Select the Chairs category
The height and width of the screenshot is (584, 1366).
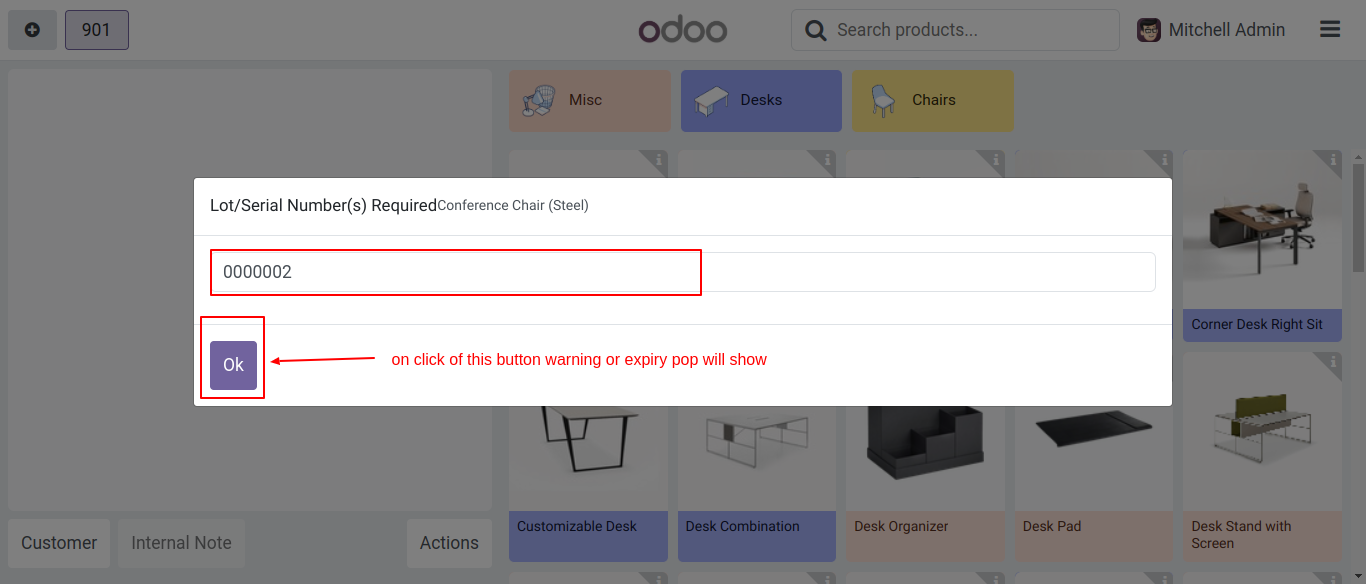pos(933,100)
